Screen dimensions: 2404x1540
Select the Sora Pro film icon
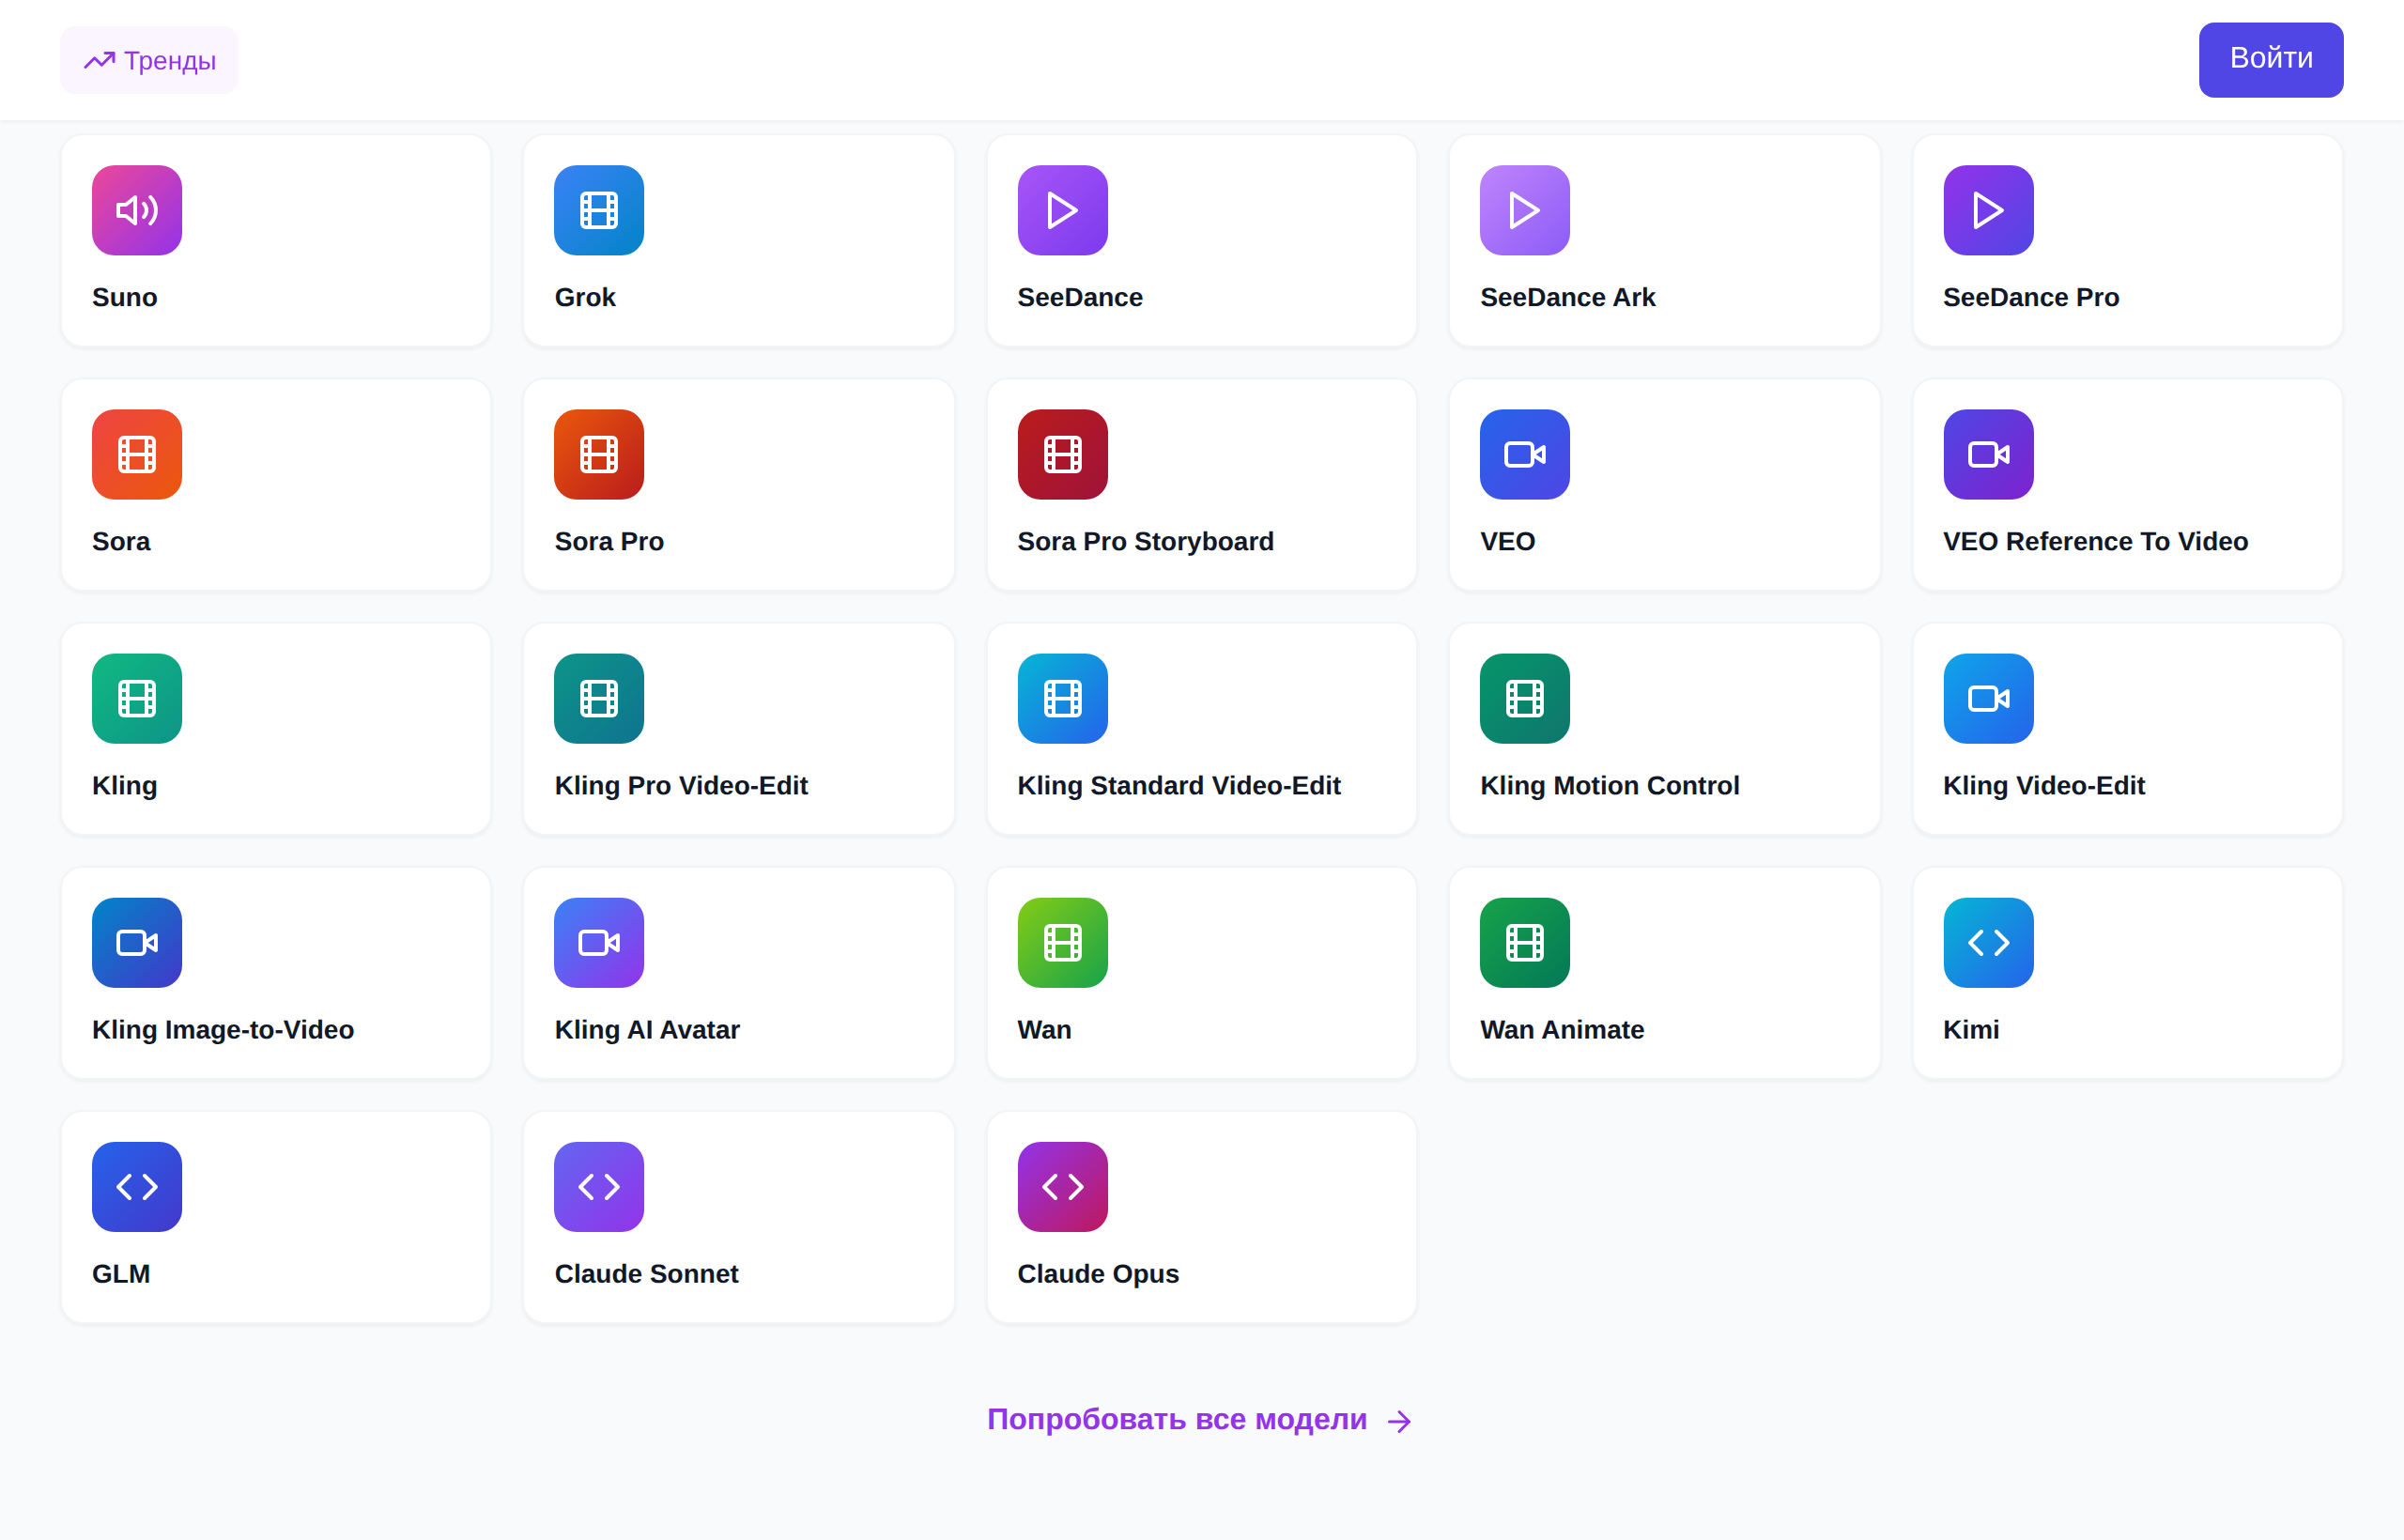point(599,454)
